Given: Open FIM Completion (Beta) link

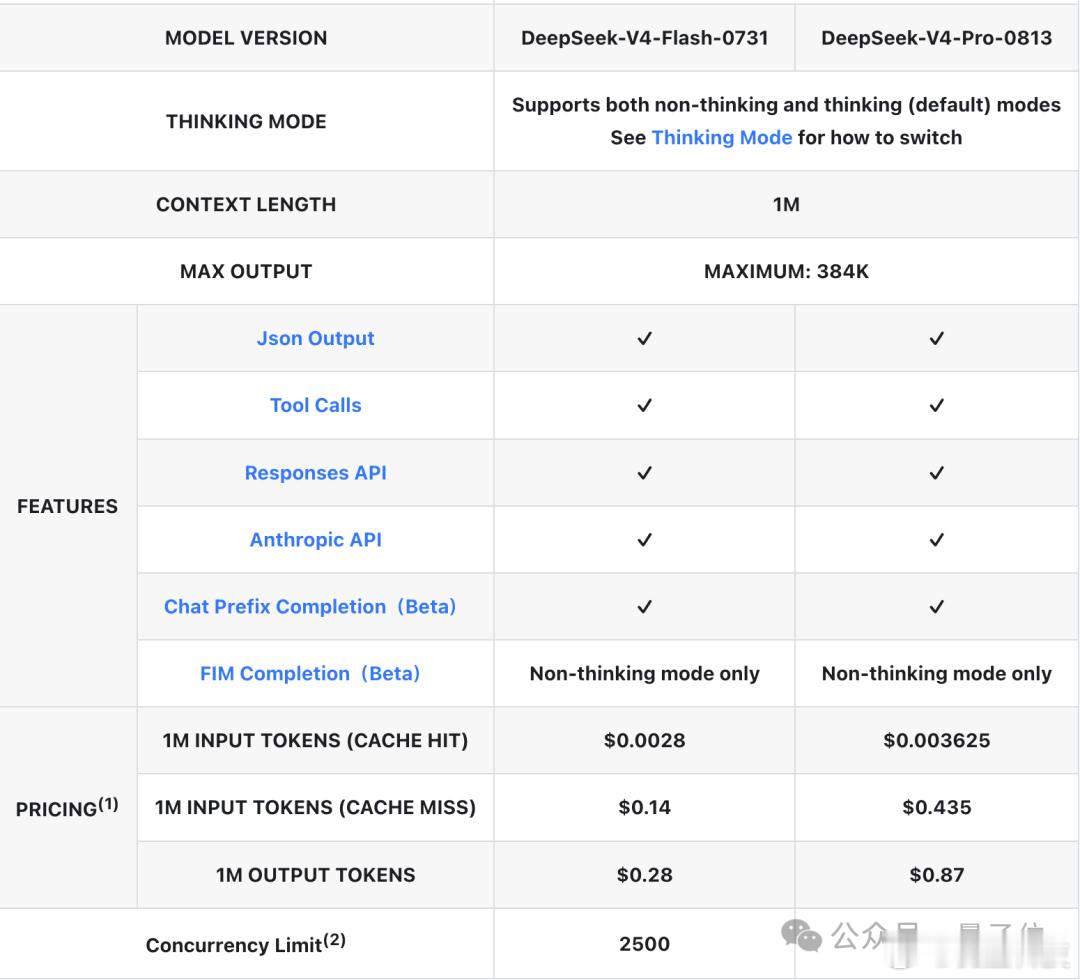Looking at the screenshot, I should pos(310,673).
